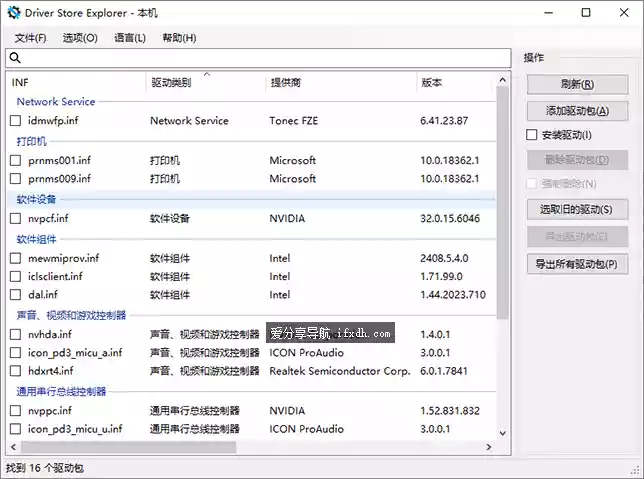
Task: Collapse the 打印机 group header
Action: (32, 141)
